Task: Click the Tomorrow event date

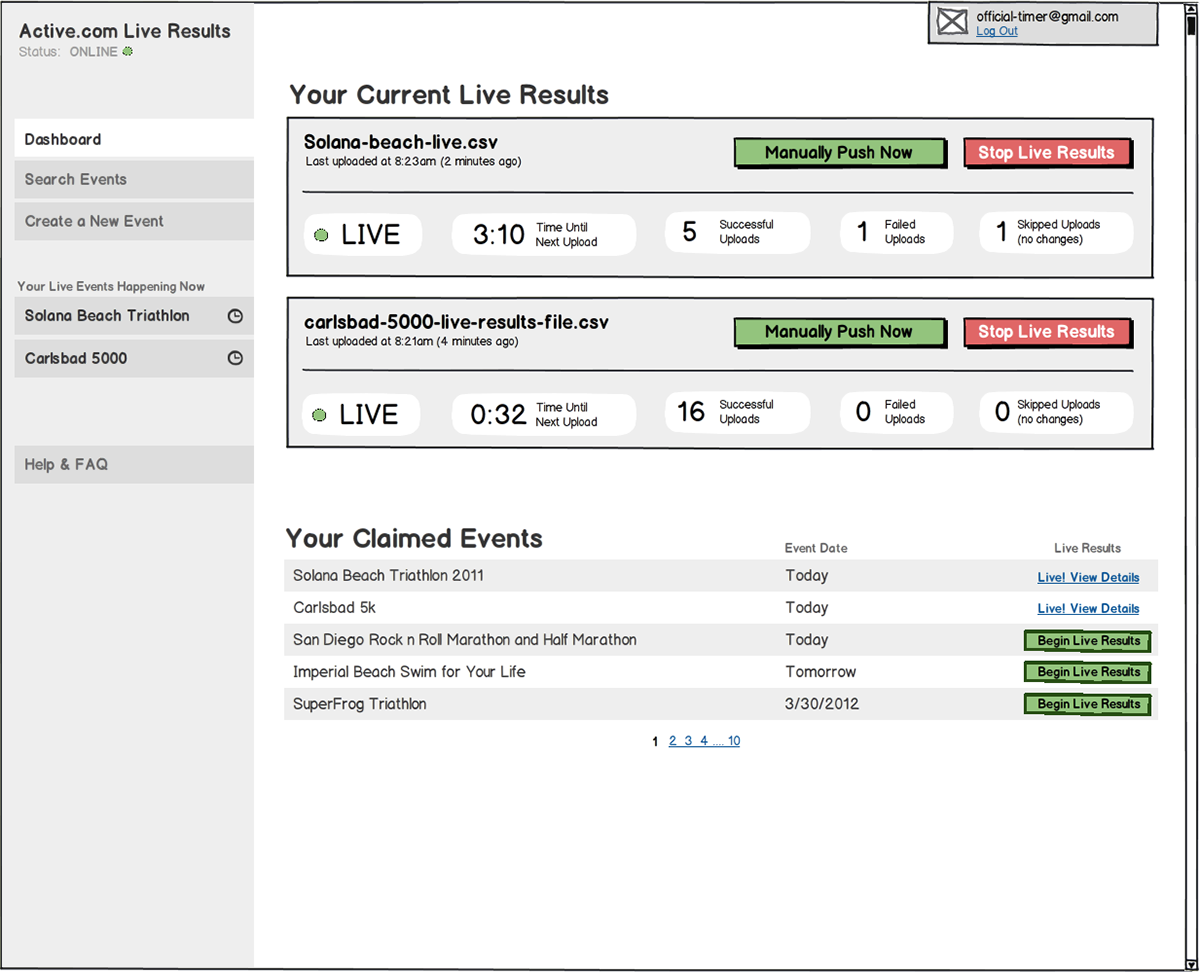Action: click(821, 672)
